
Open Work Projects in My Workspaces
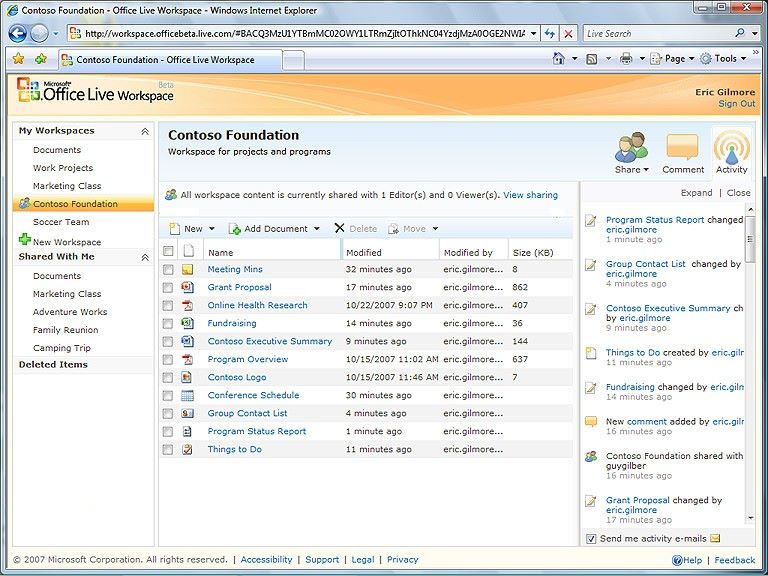tap(63, 168)
